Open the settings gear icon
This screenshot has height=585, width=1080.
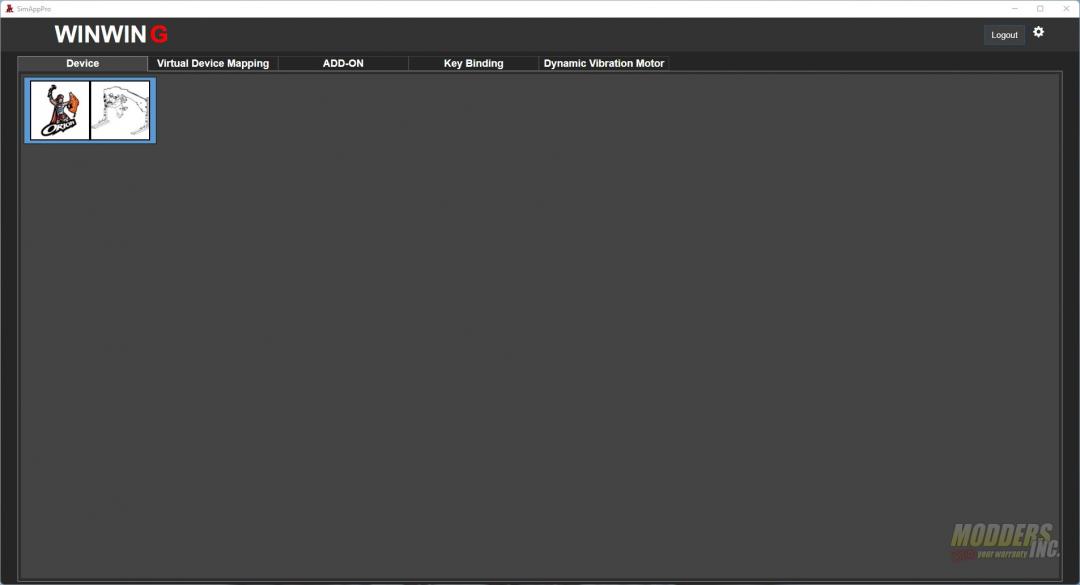coord(1038,32)
